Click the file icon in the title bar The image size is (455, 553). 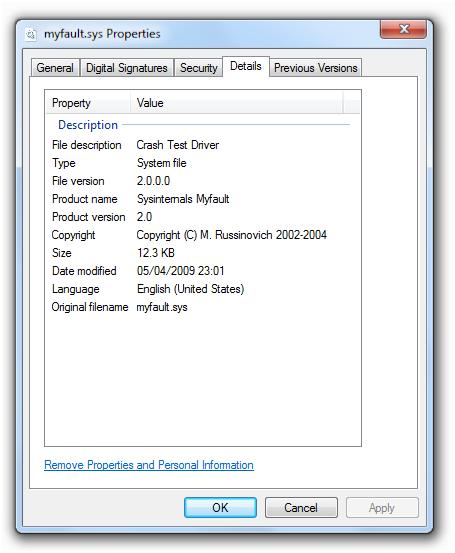(x=31, y=34)
